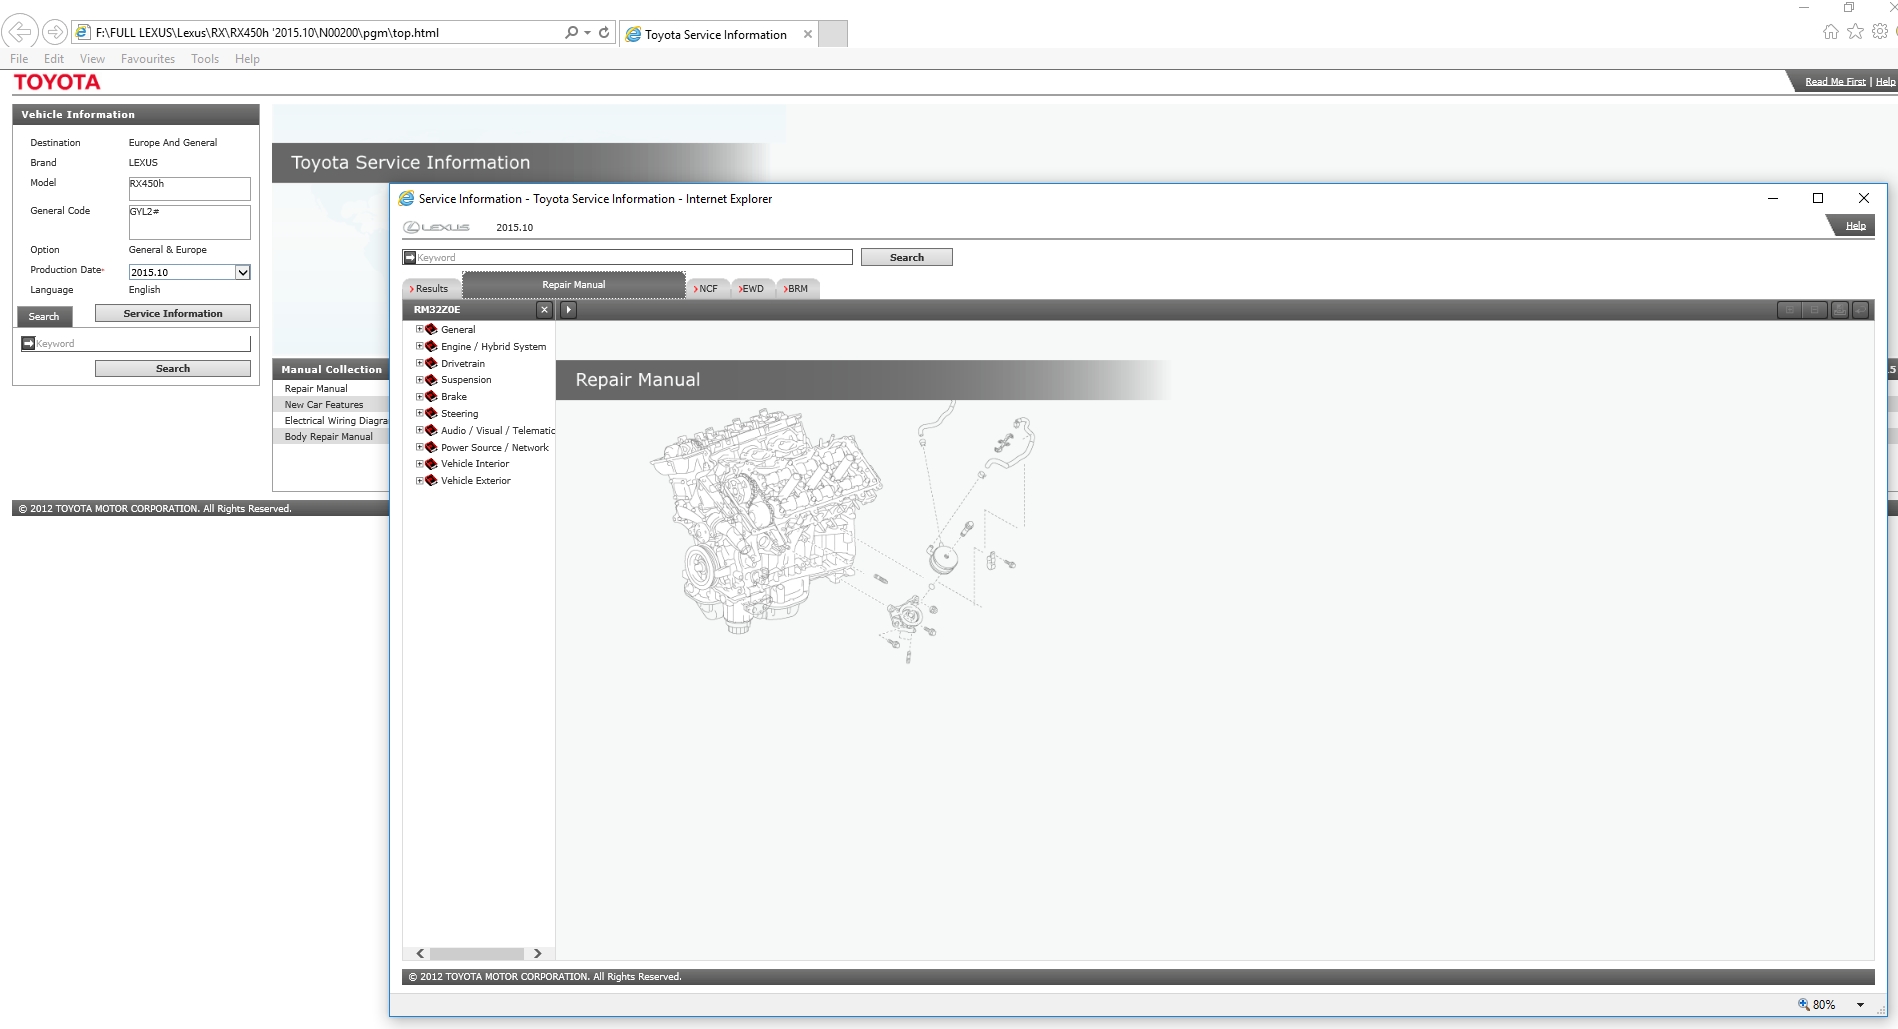Click the expand-all plus toolbar icon
The height and width of the screenshot is (1029, 1898).
[x=1789, y=310]
